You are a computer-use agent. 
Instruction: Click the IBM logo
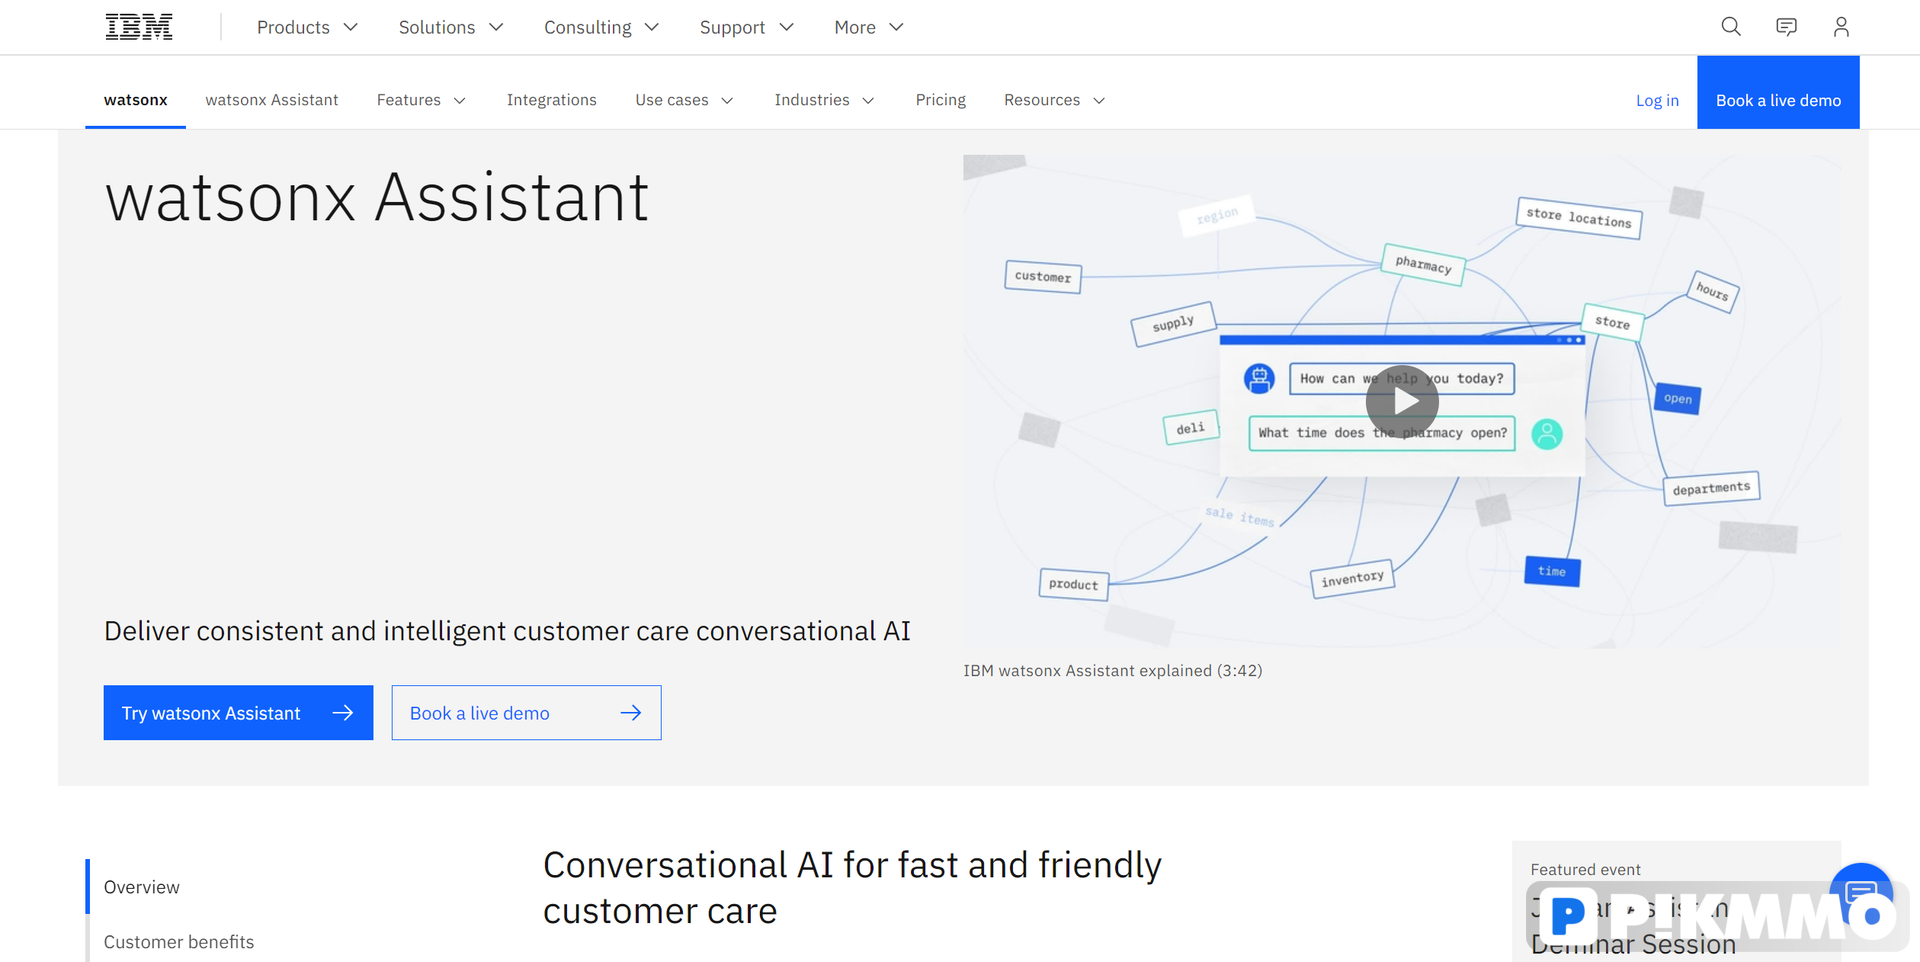(x=139, y=27)
